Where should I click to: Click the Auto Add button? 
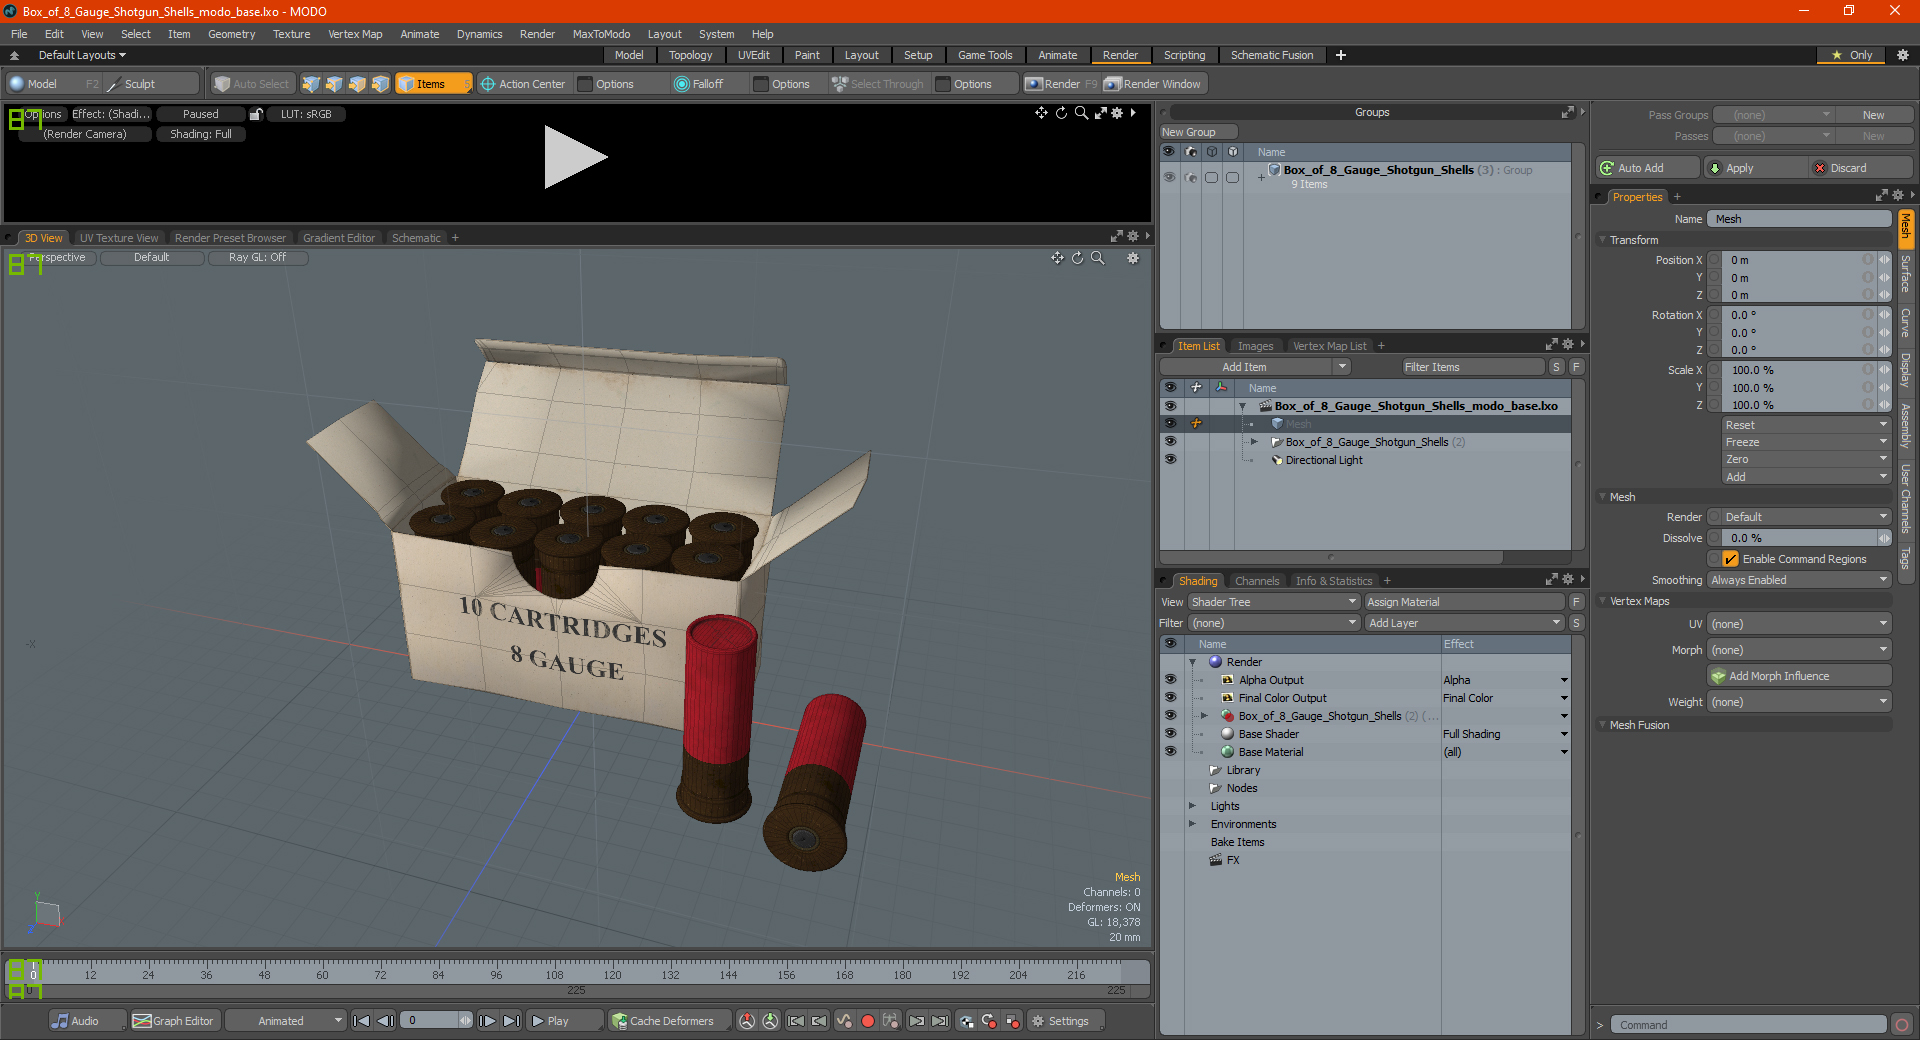[x=1648, y=168]
